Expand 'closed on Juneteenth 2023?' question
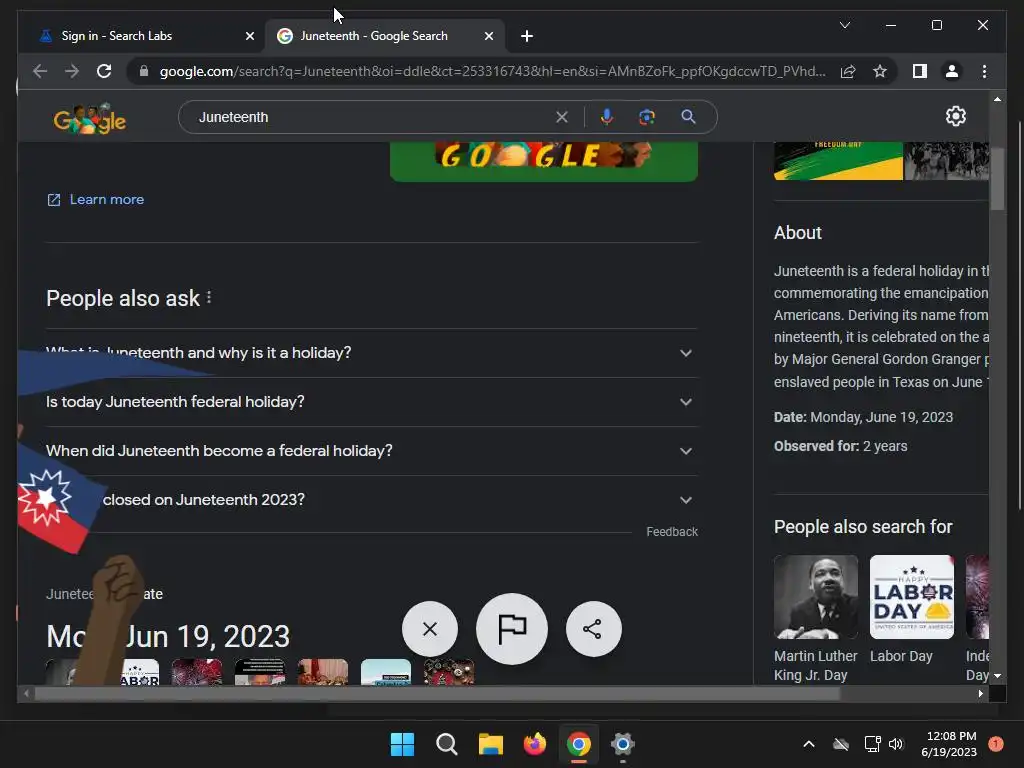This screenshot has height=768, width=1024. click(x=372, y=500)
